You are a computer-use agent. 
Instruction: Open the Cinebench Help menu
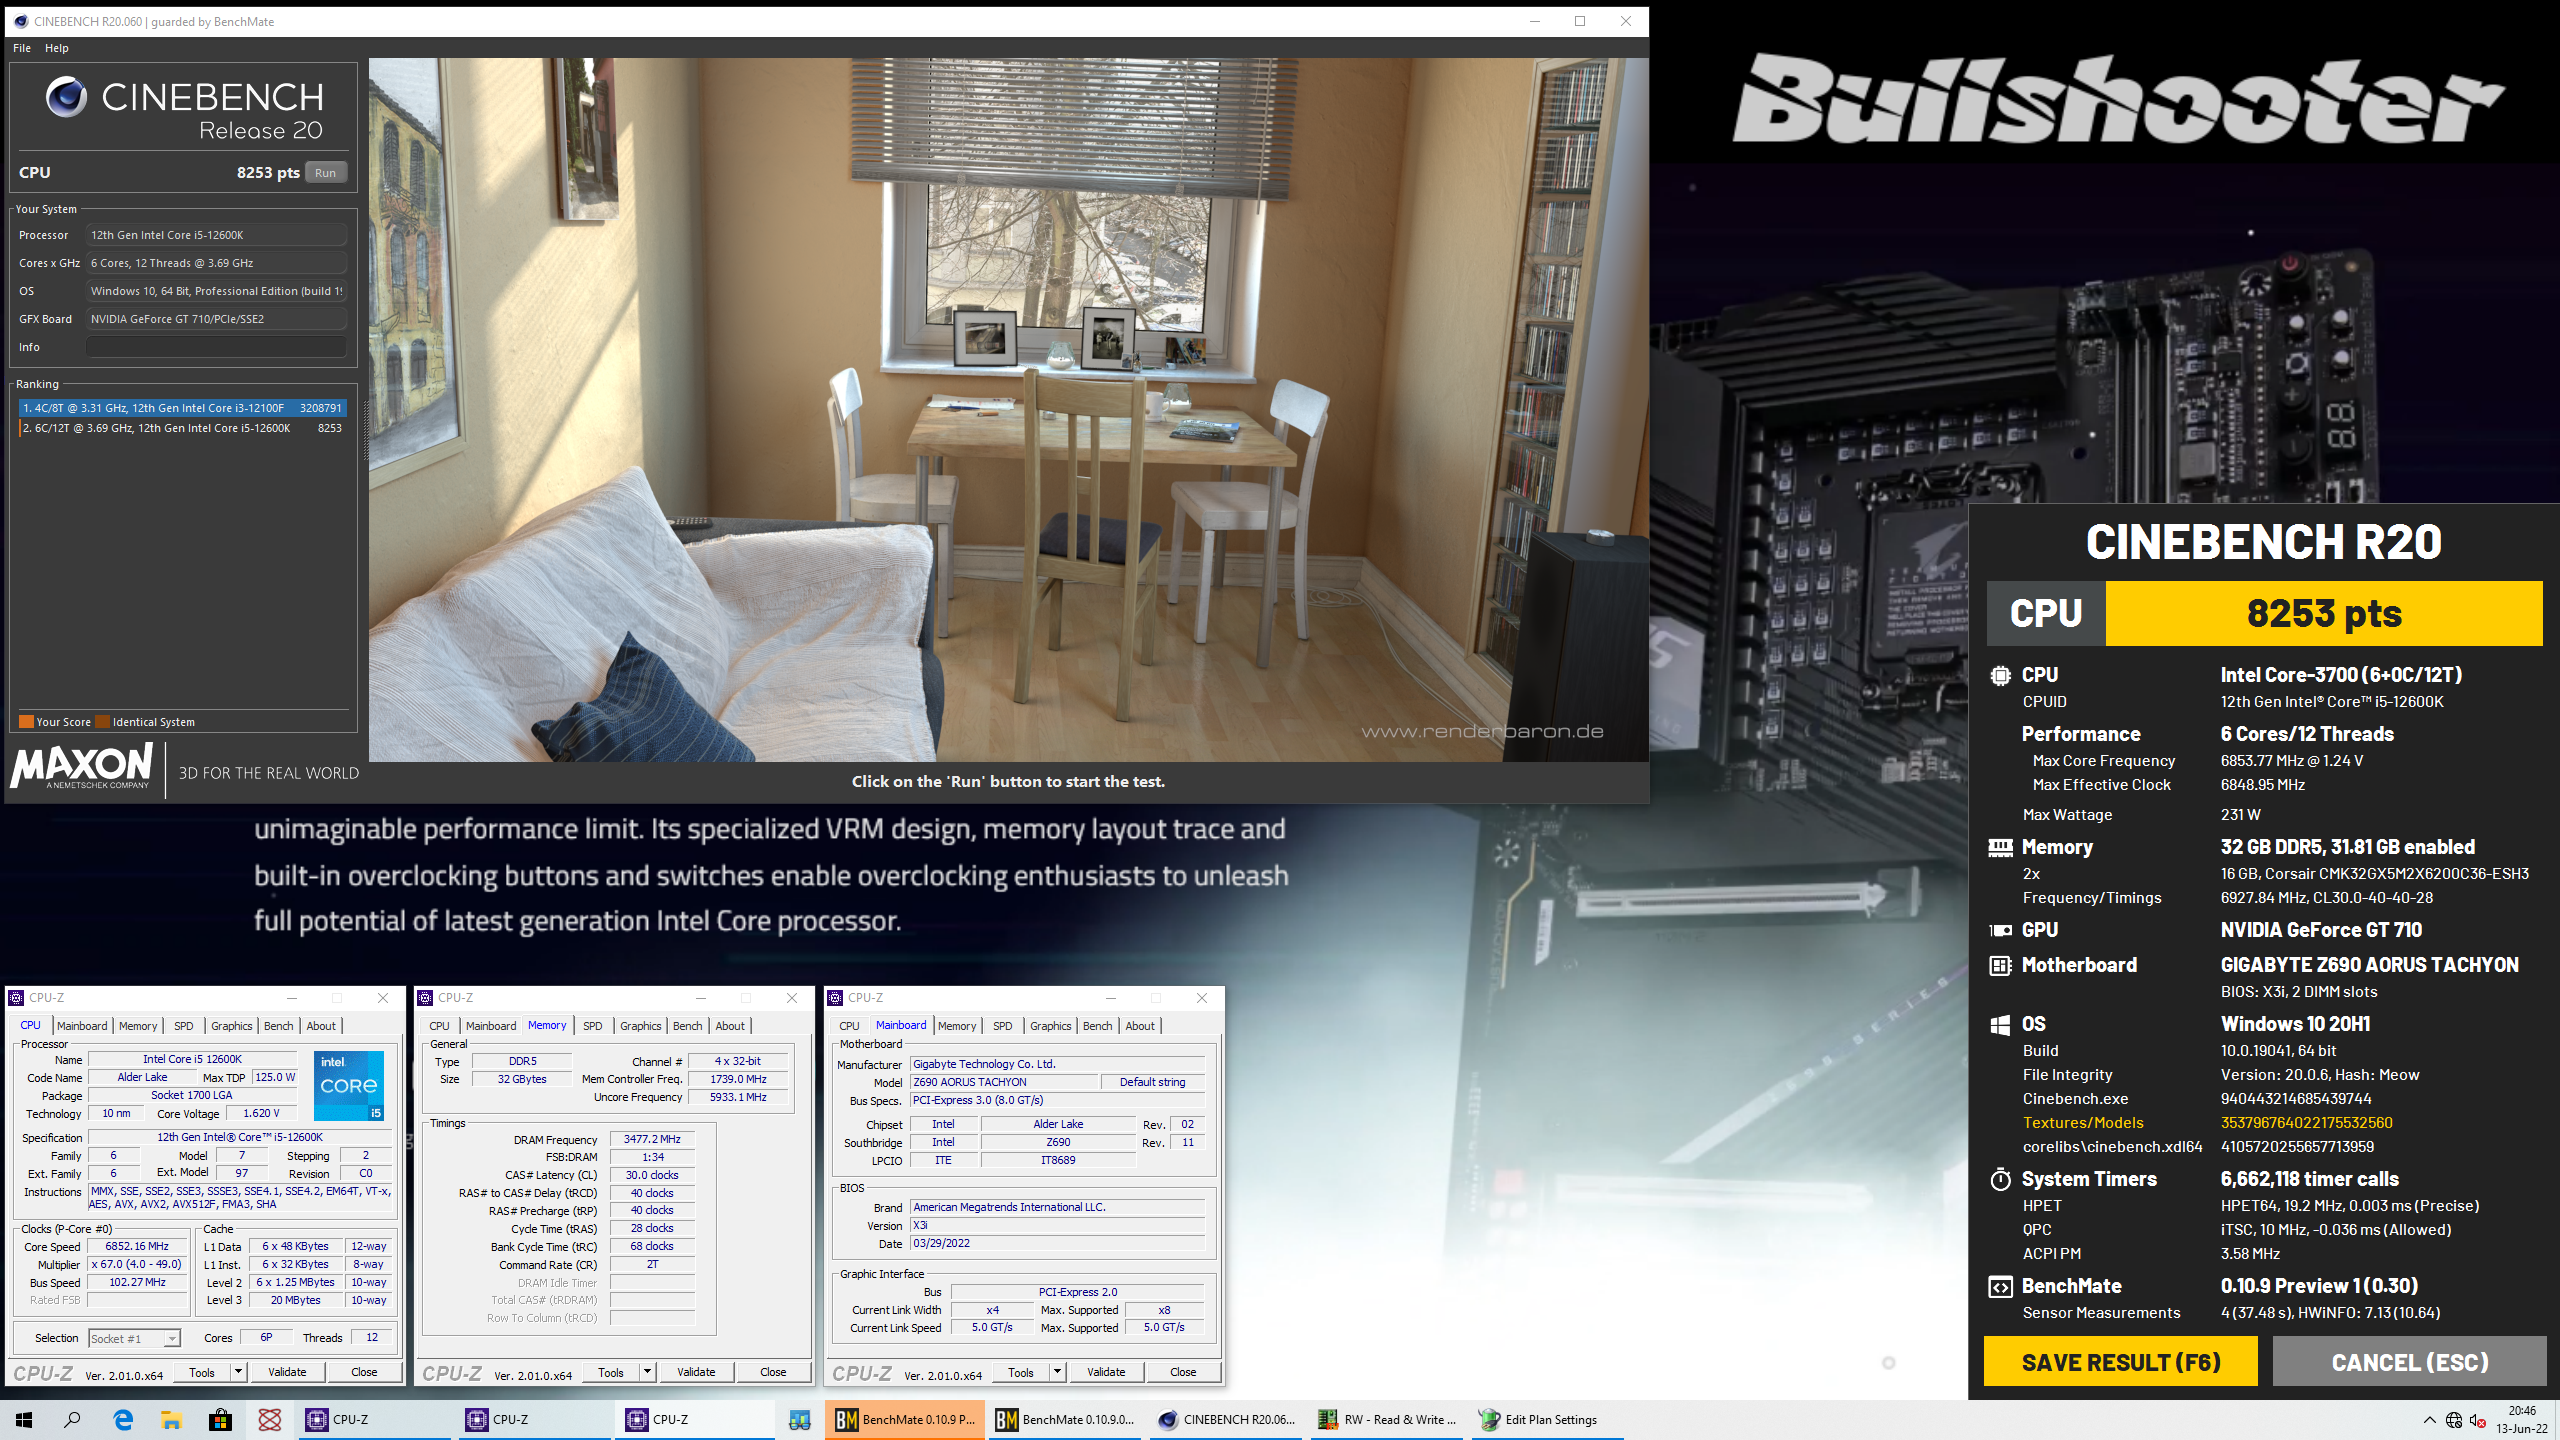click(57, 48)
